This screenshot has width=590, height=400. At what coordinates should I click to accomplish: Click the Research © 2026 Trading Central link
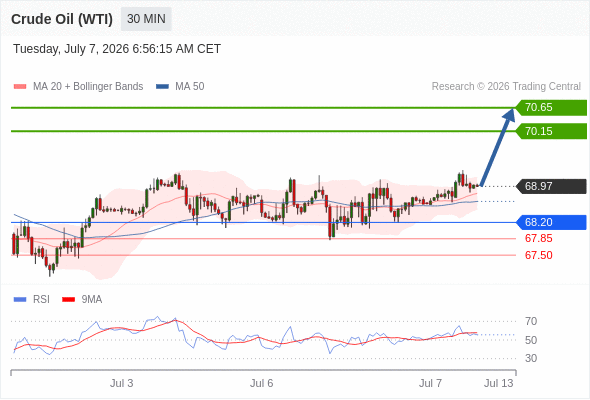pos(506,87)
